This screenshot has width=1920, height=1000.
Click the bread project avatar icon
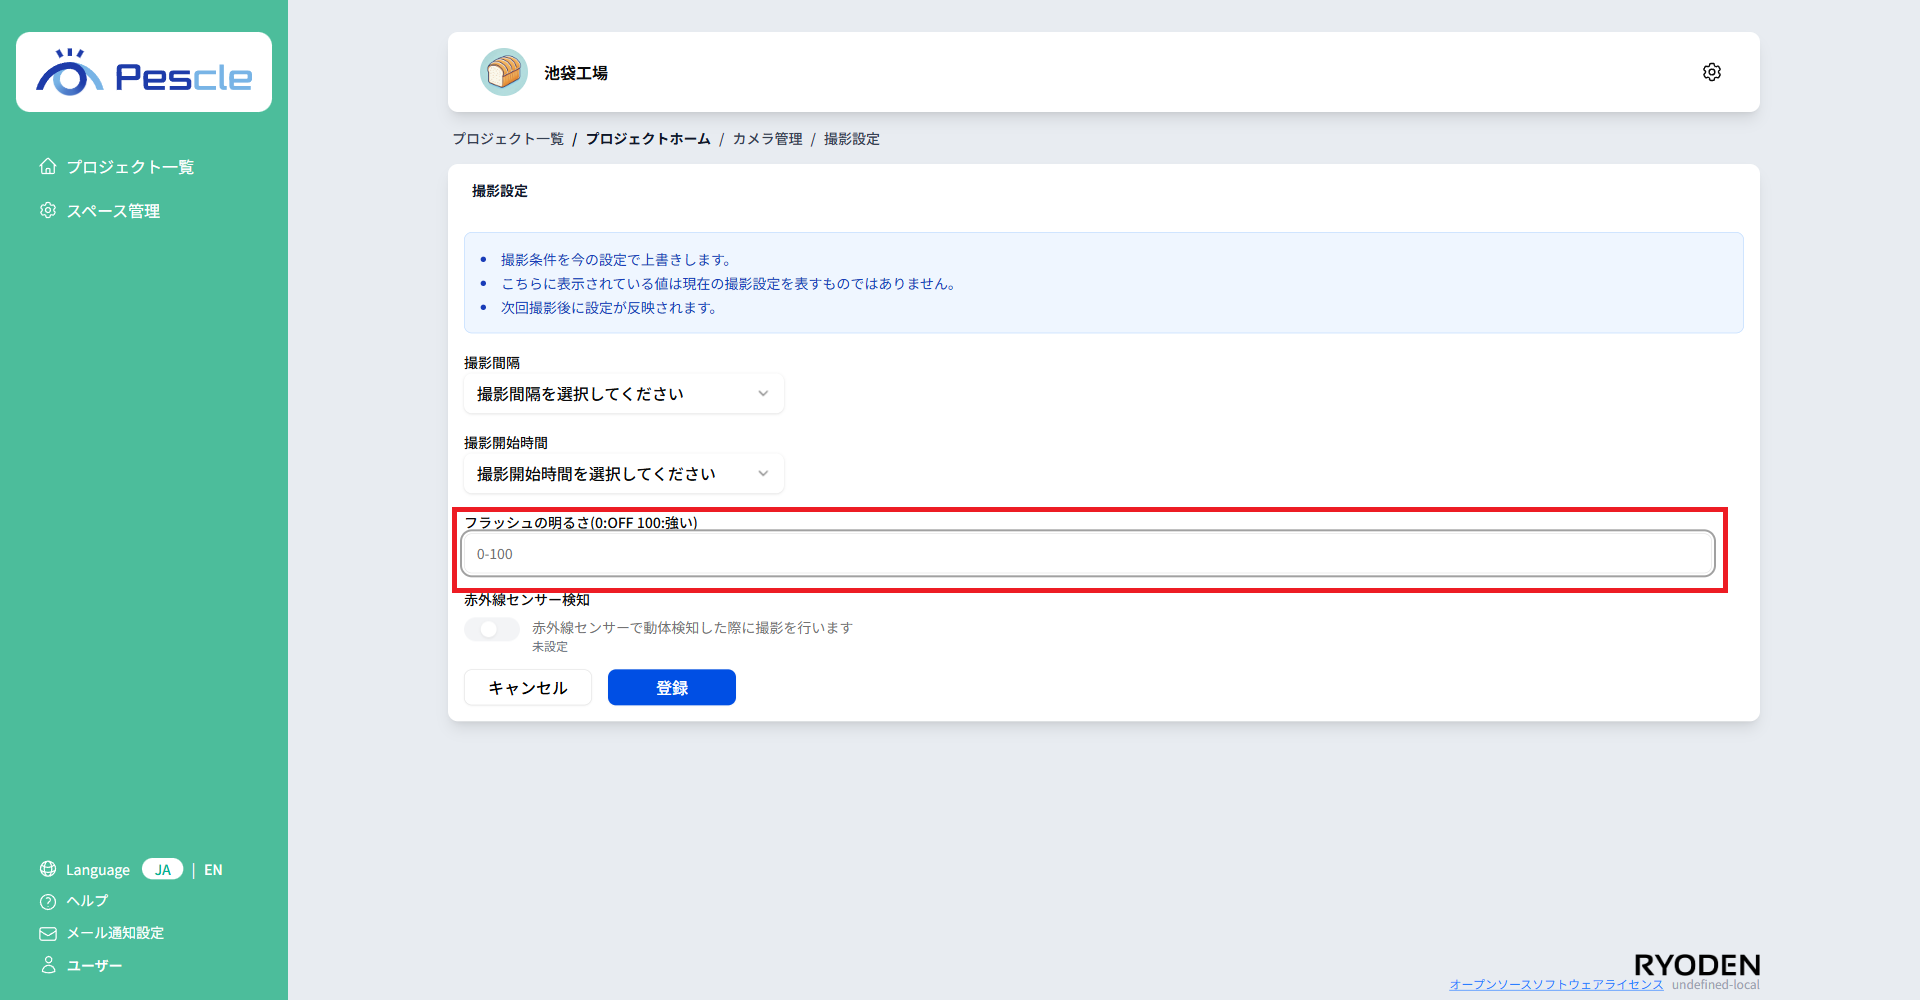pos(504,72)
